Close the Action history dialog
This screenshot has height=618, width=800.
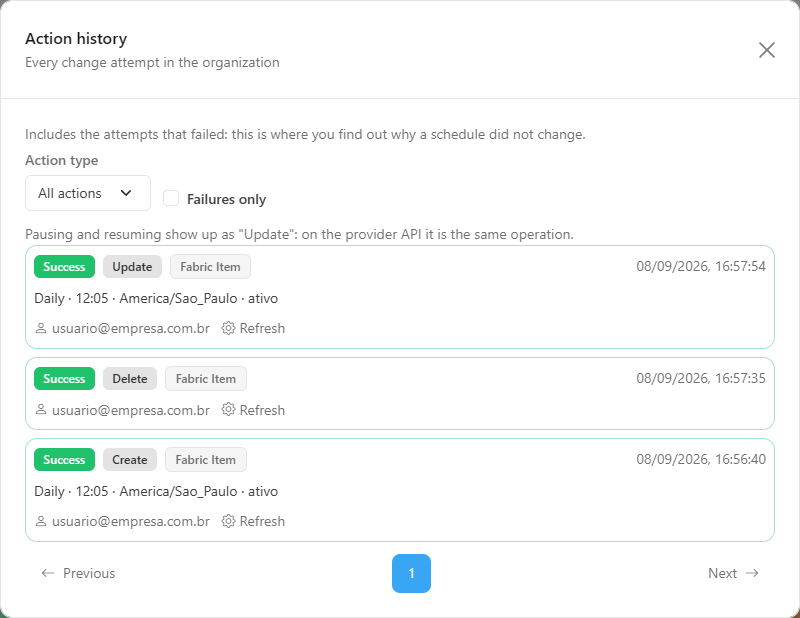pos(766,50)
